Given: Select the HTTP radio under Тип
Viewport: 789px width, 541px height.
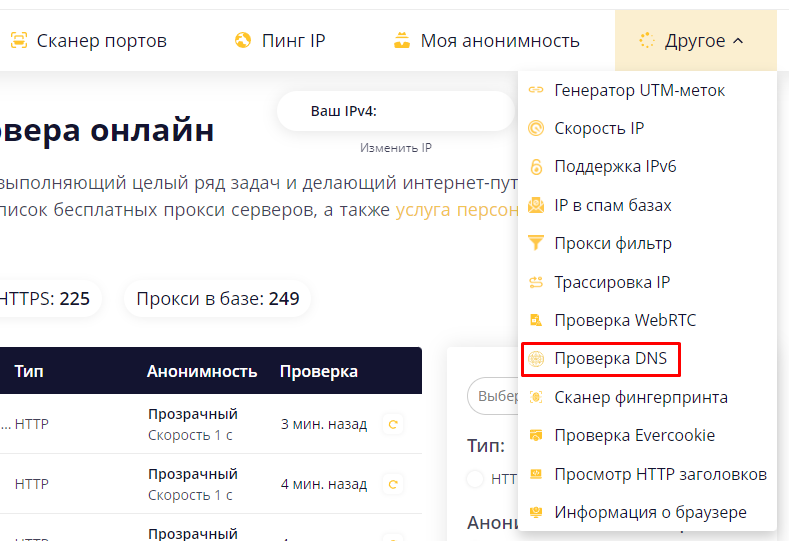Looking at the screenshot, I should 475,479.
